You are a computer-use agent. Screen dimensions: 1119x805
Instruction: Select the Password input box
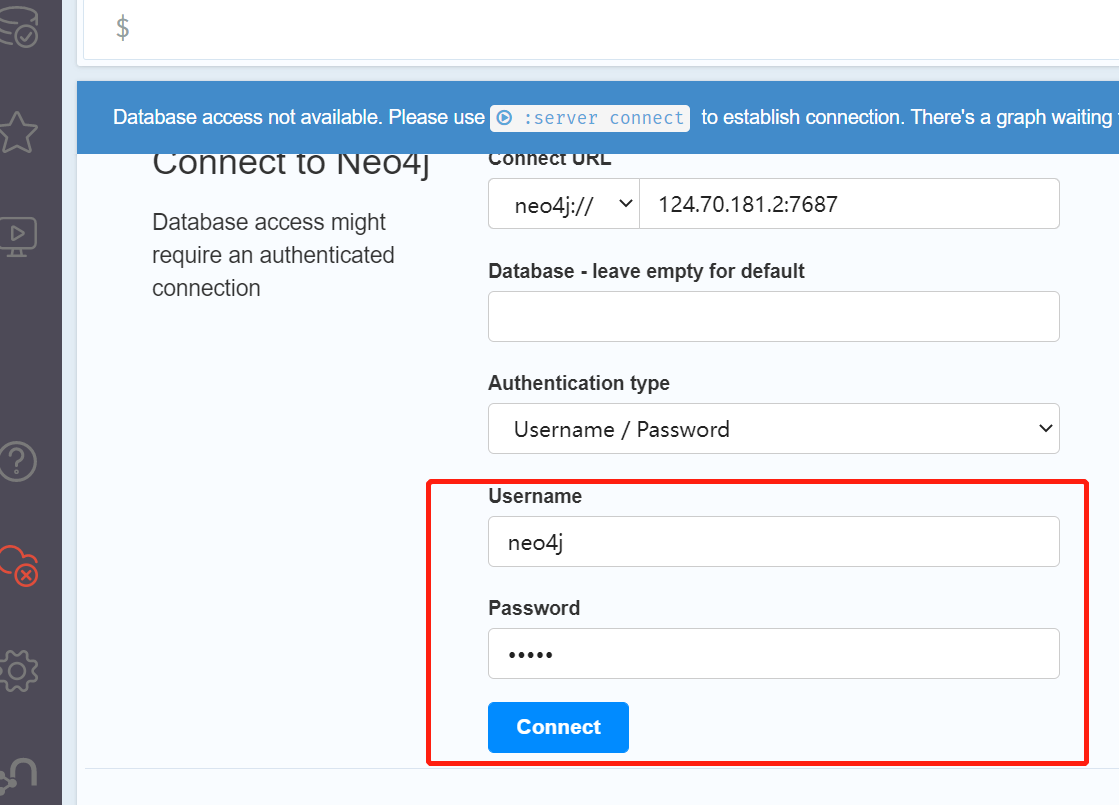[773, 654]
